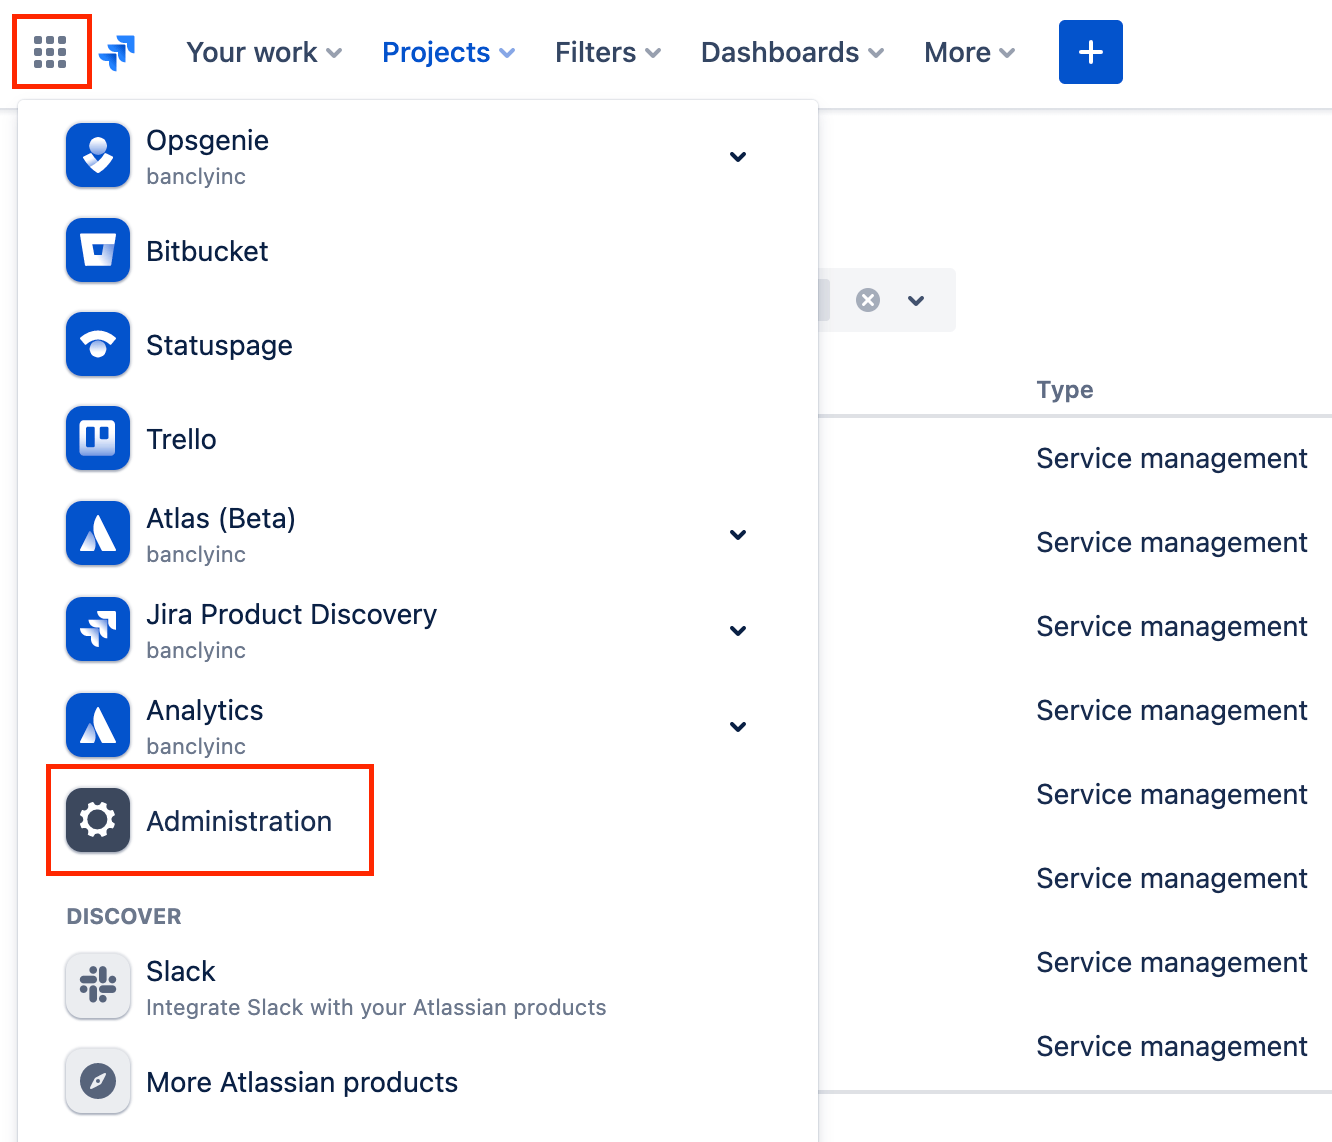The width and height of the screenshot is (1332, 1142).
Task: Click the Atlas (Beta) icon
Action: tap(97, 533)
